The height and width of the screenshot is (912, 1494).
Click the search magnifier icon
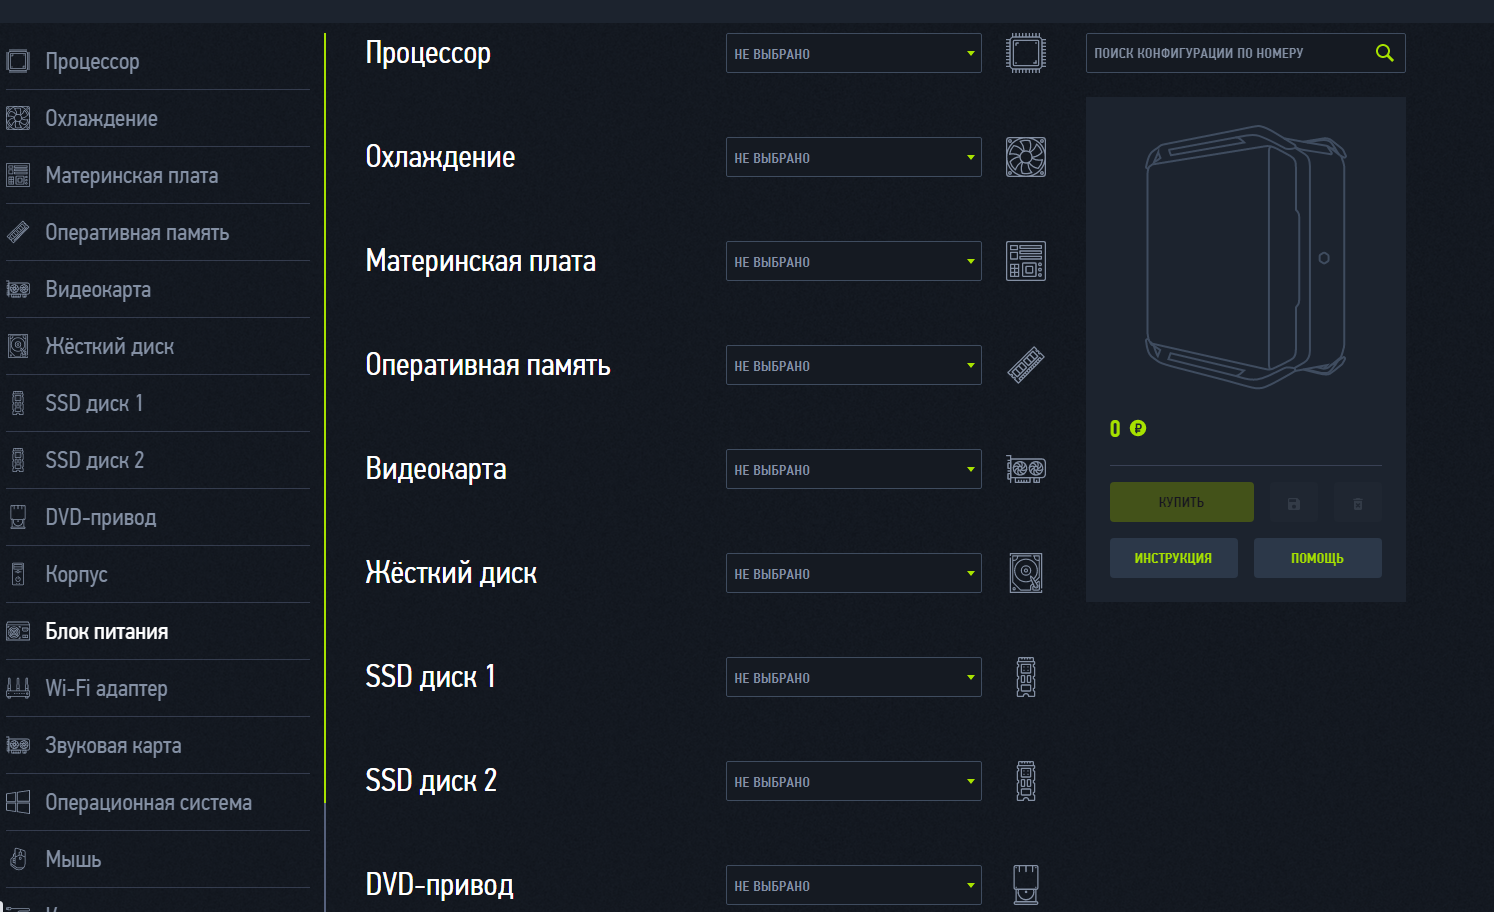point(1384,53)
